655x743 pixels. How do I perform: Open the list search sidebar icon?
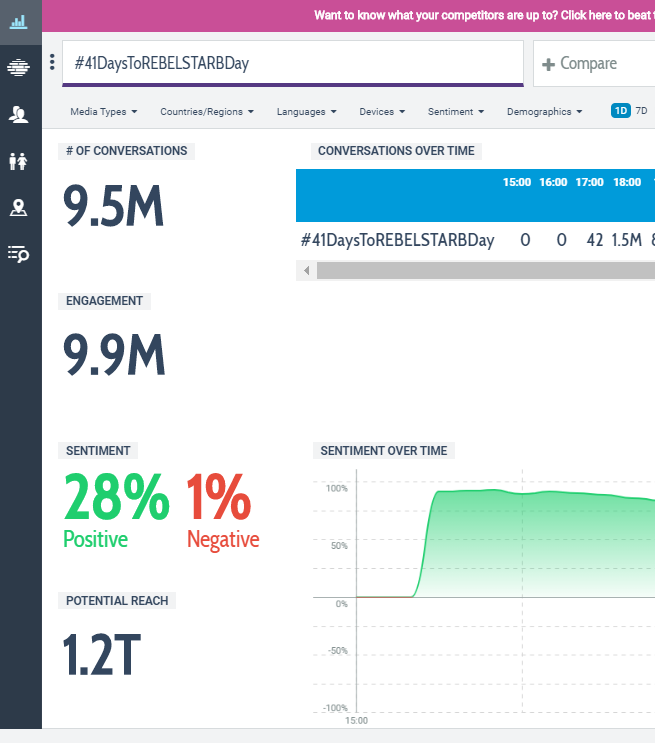tap(18, 254)
